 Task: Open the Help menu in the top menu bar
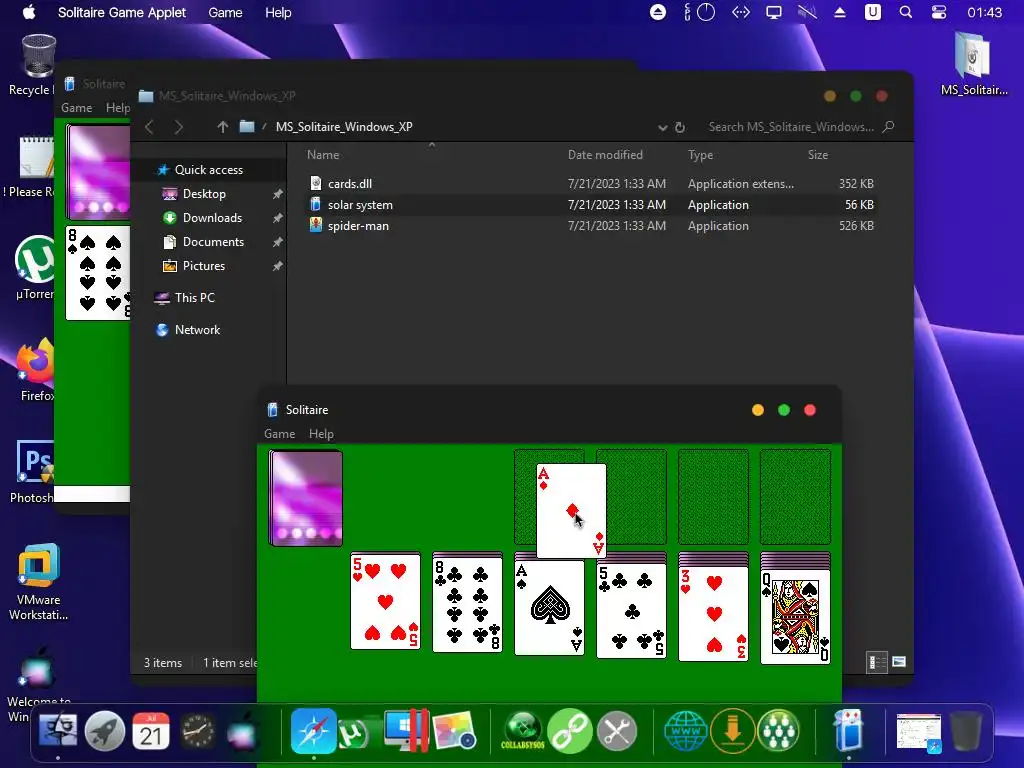pyautogui.click(x=278, y=12)
